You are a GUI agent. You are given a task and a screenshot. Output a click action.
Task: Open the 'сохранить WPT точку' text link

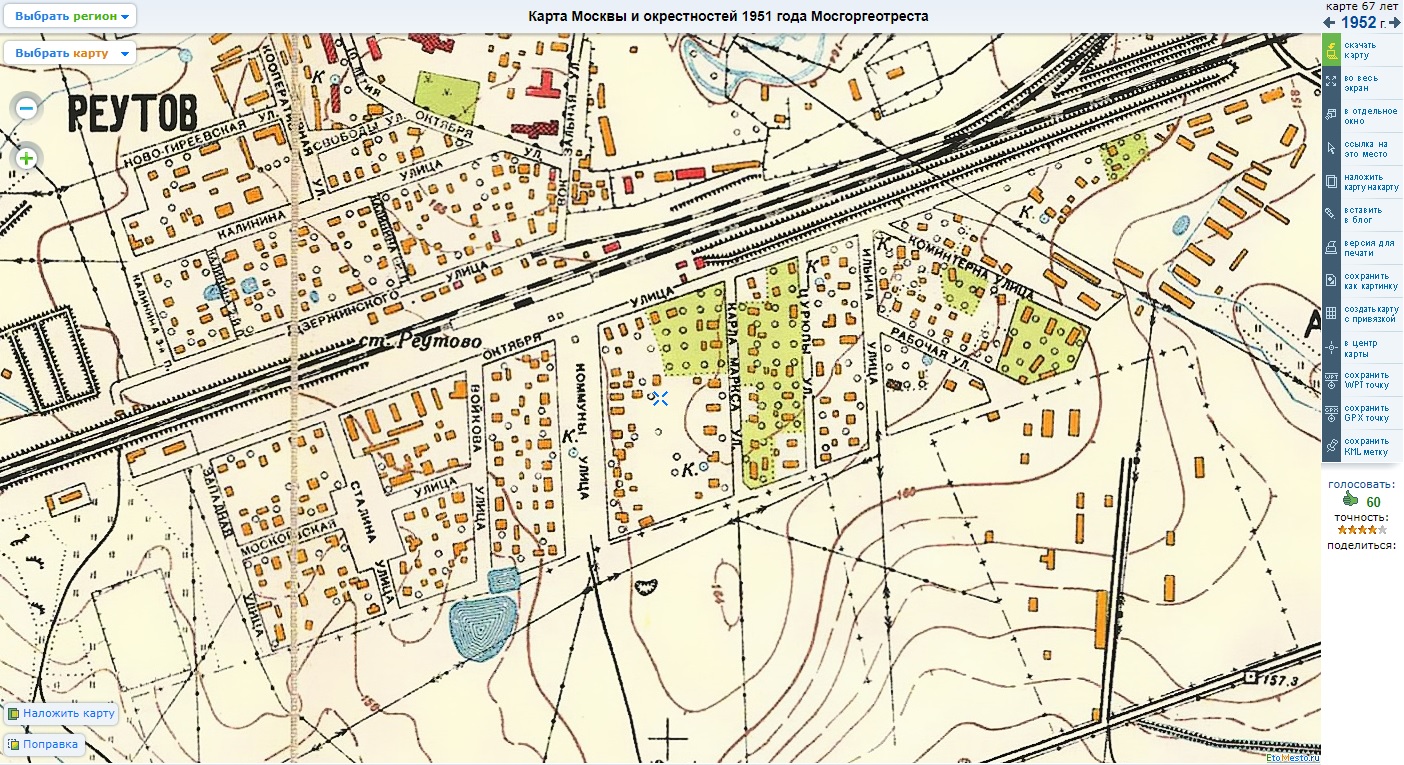1366,380
